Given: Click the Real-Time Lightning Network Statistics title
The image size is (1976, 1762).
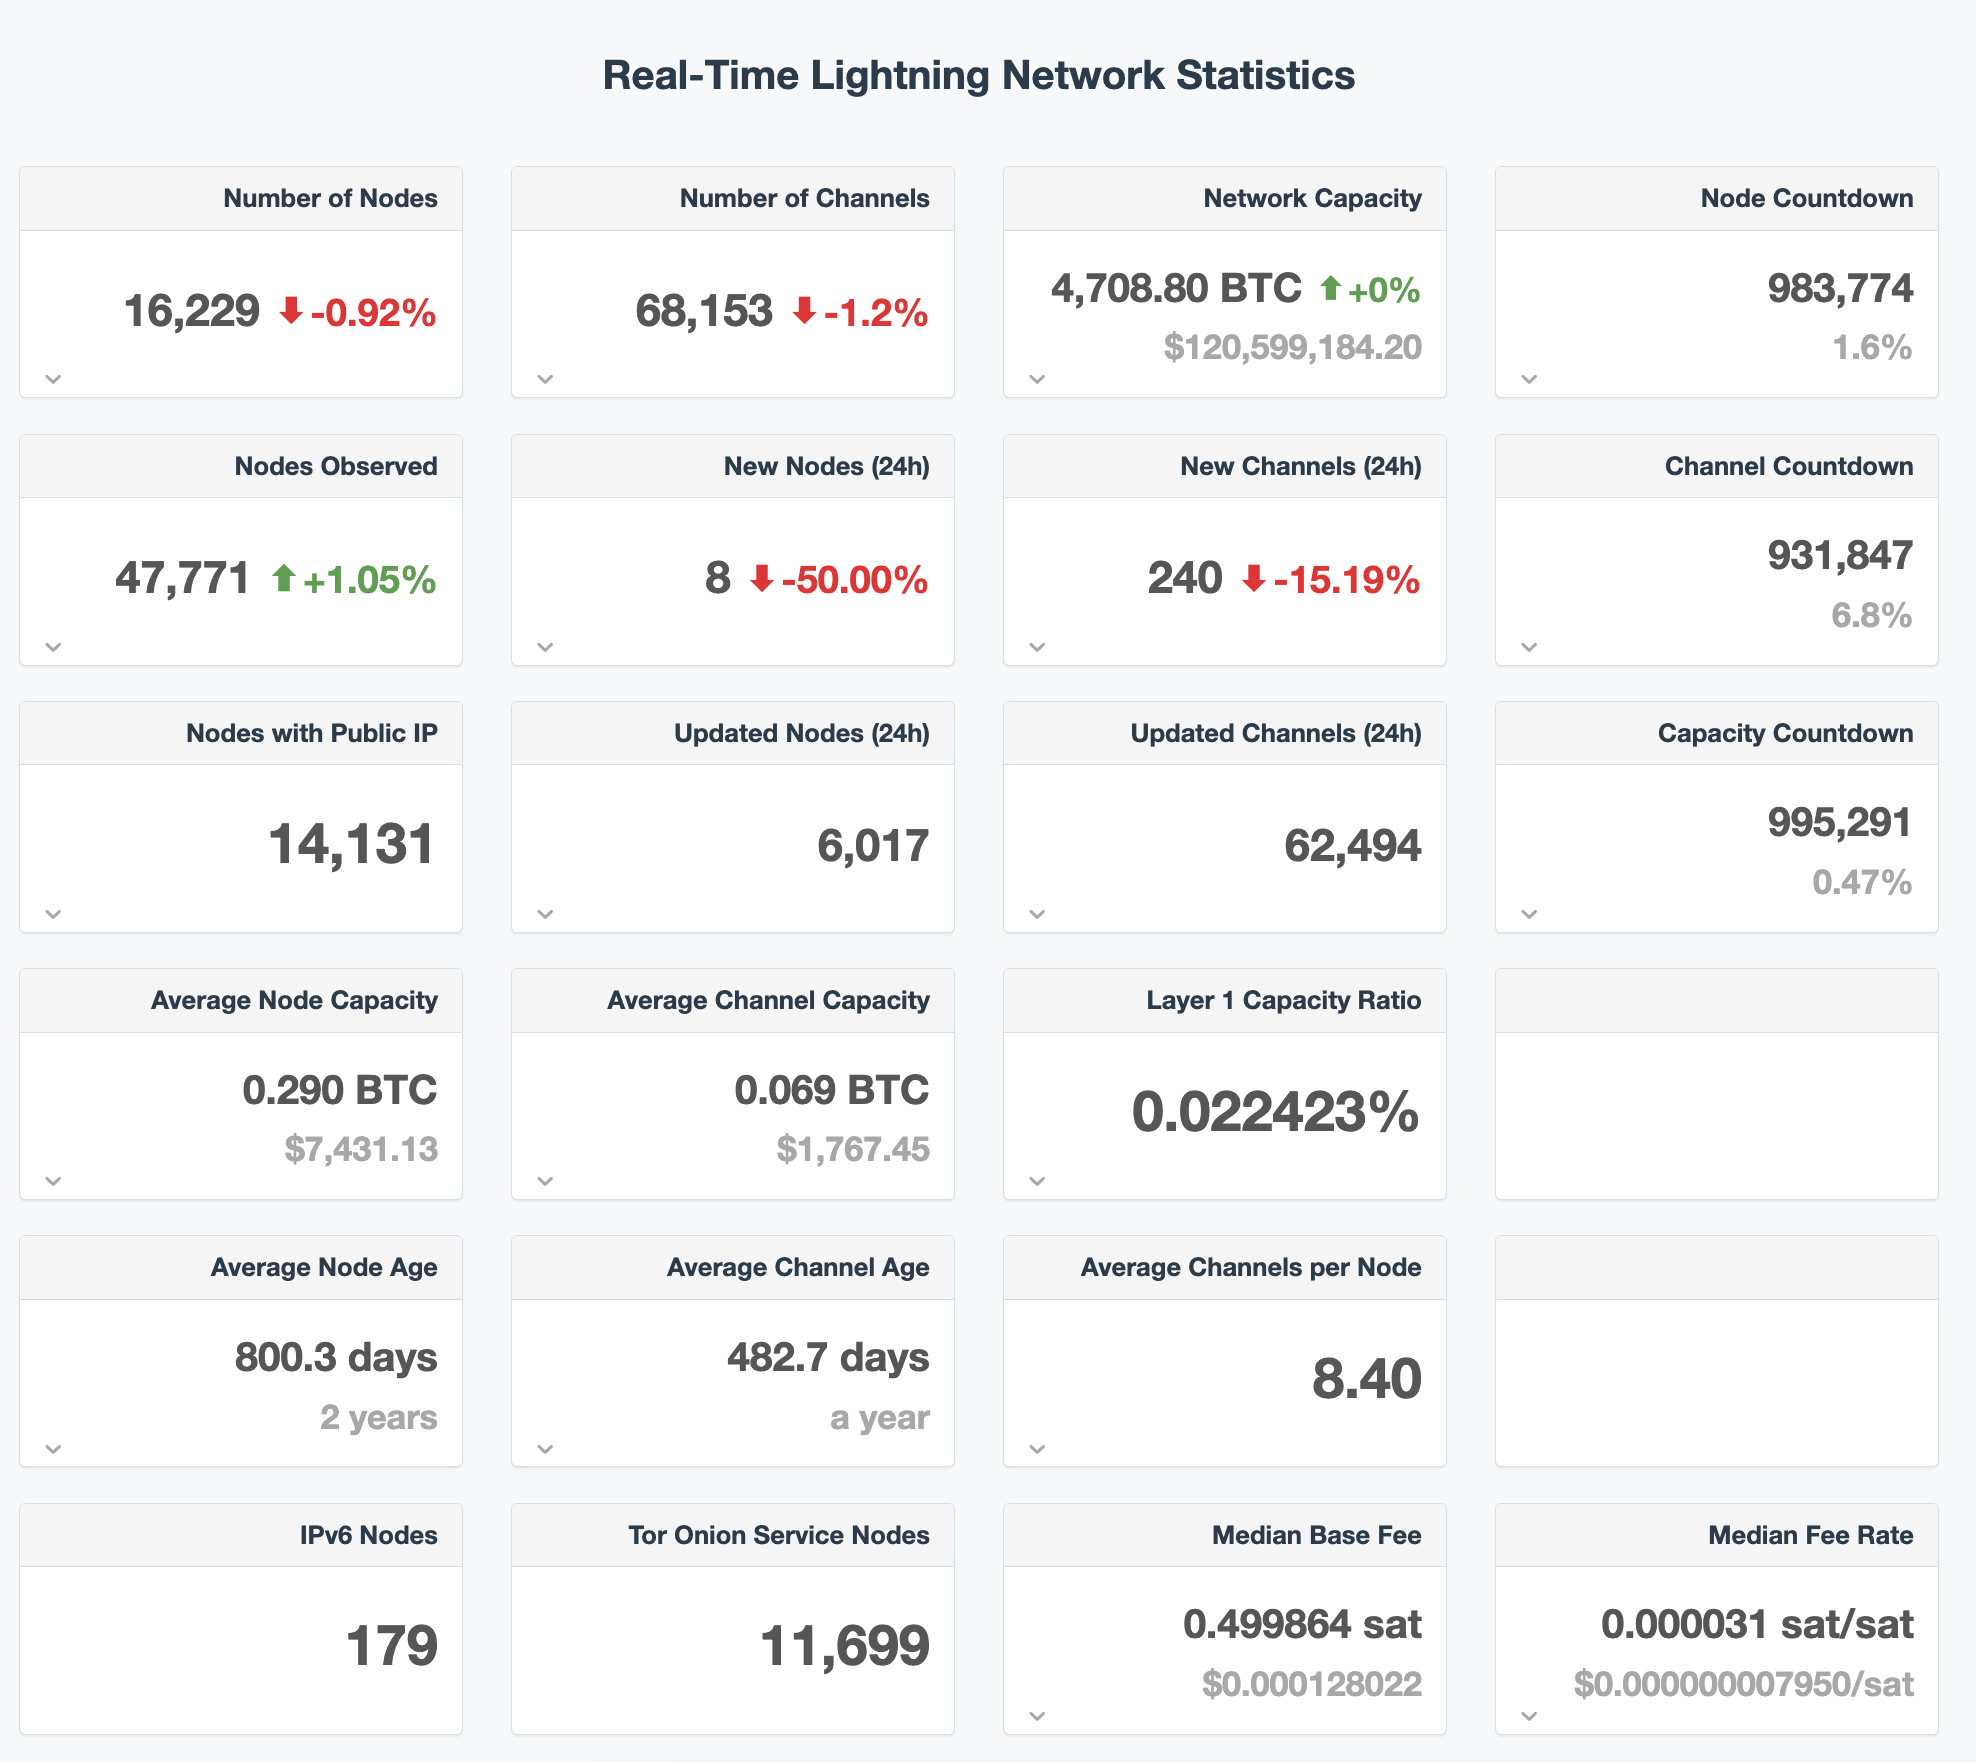Looking at the screenshot, I should click(x=978, y=75).
